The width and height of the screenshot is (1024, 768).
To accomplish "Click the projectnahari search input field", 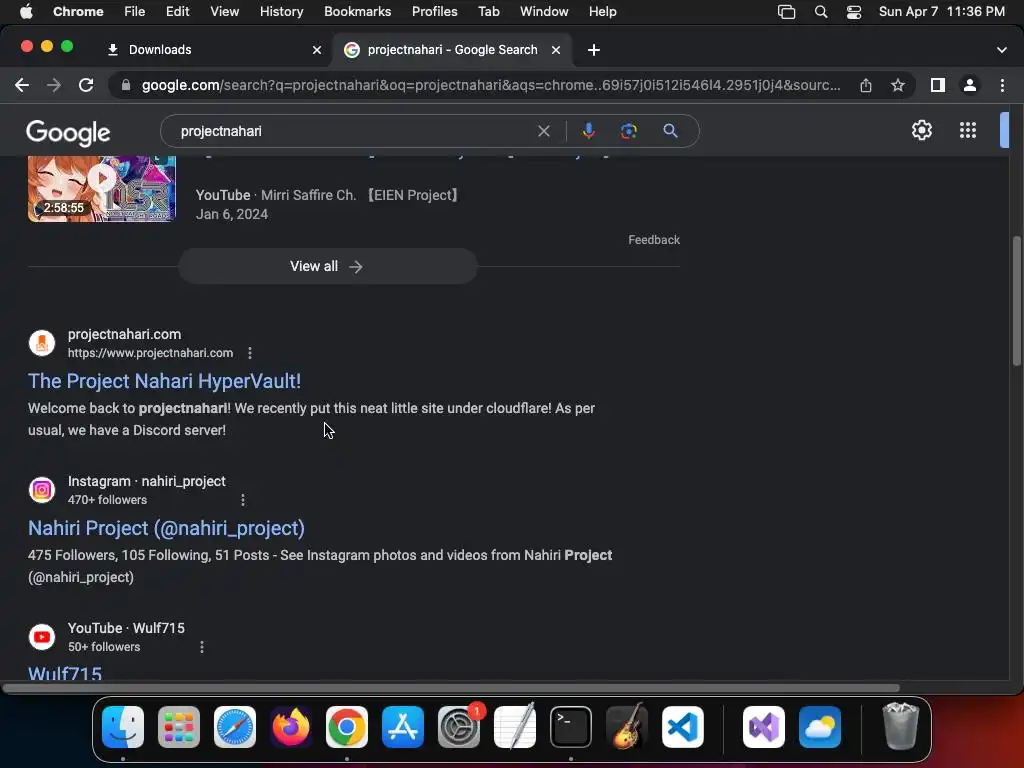I will coord(353,131).
